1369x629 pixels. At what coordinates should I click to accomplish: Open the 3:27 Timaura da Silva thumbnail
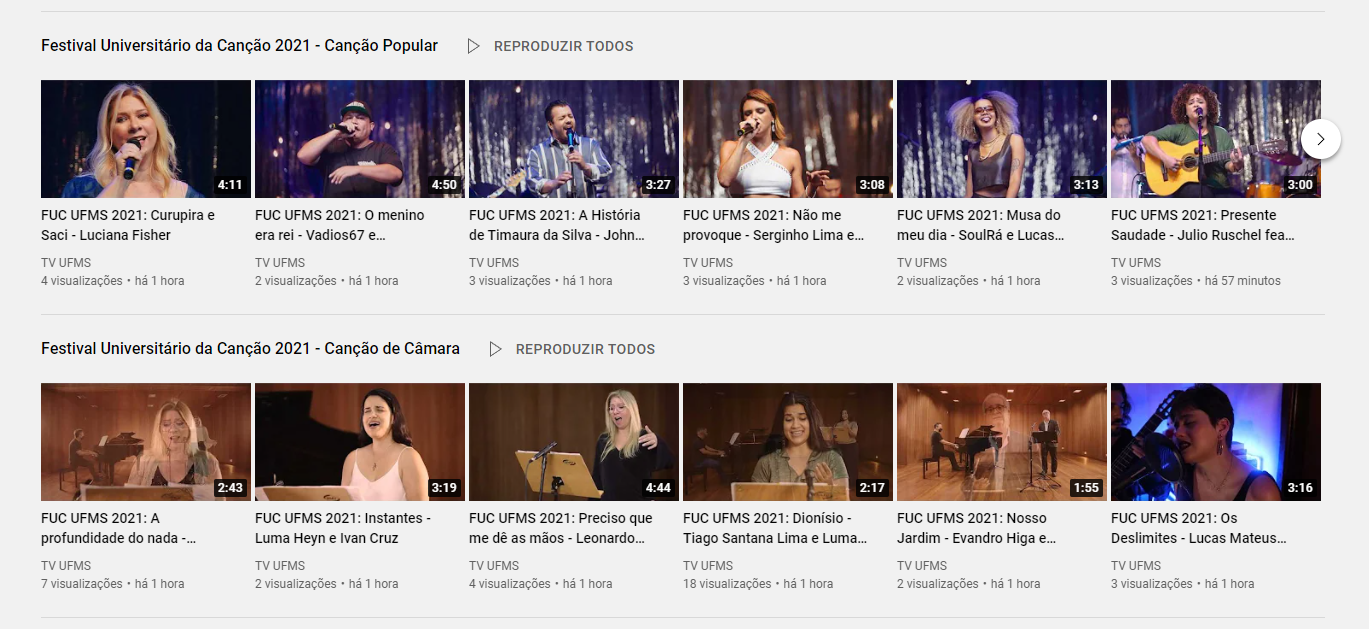573,139
